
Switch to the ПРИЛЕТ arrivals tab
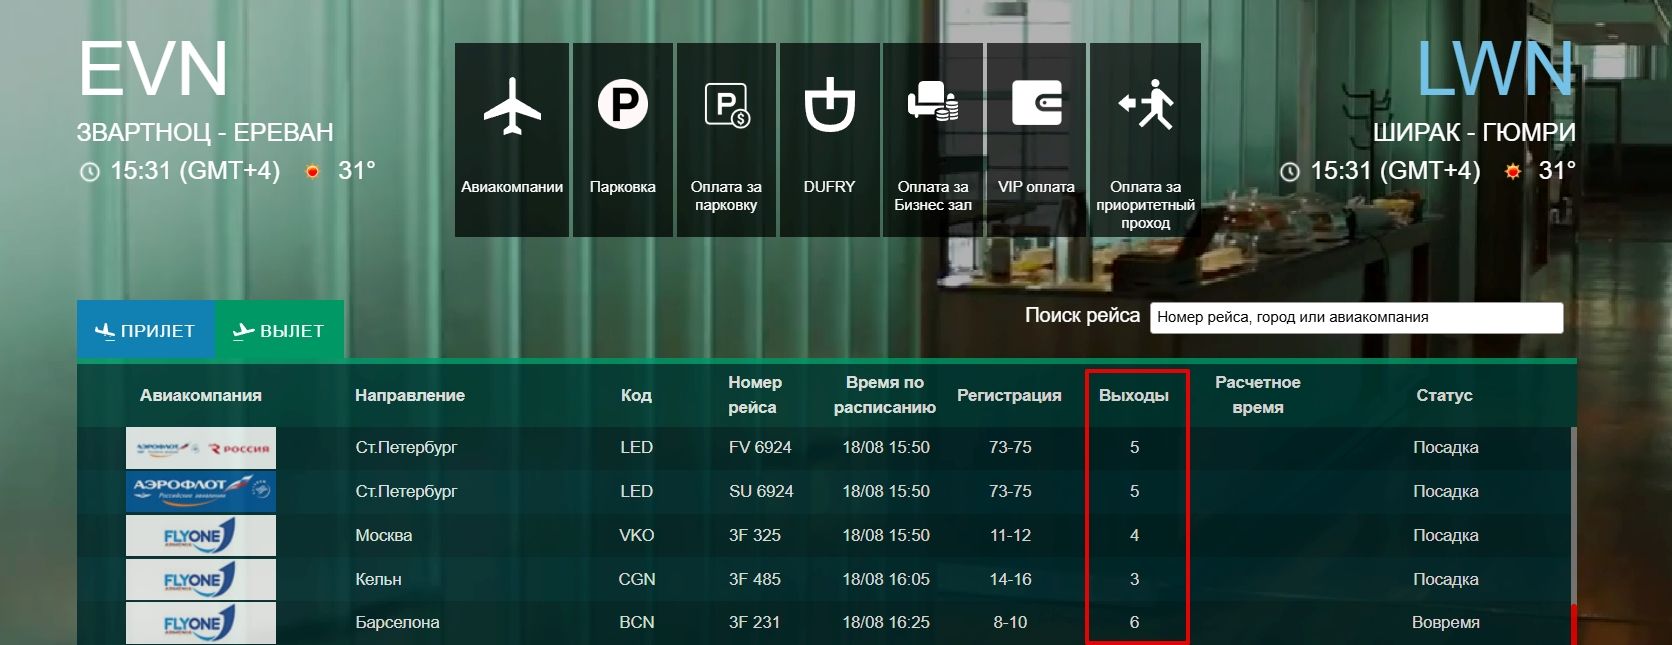click(x=146, y=330)
